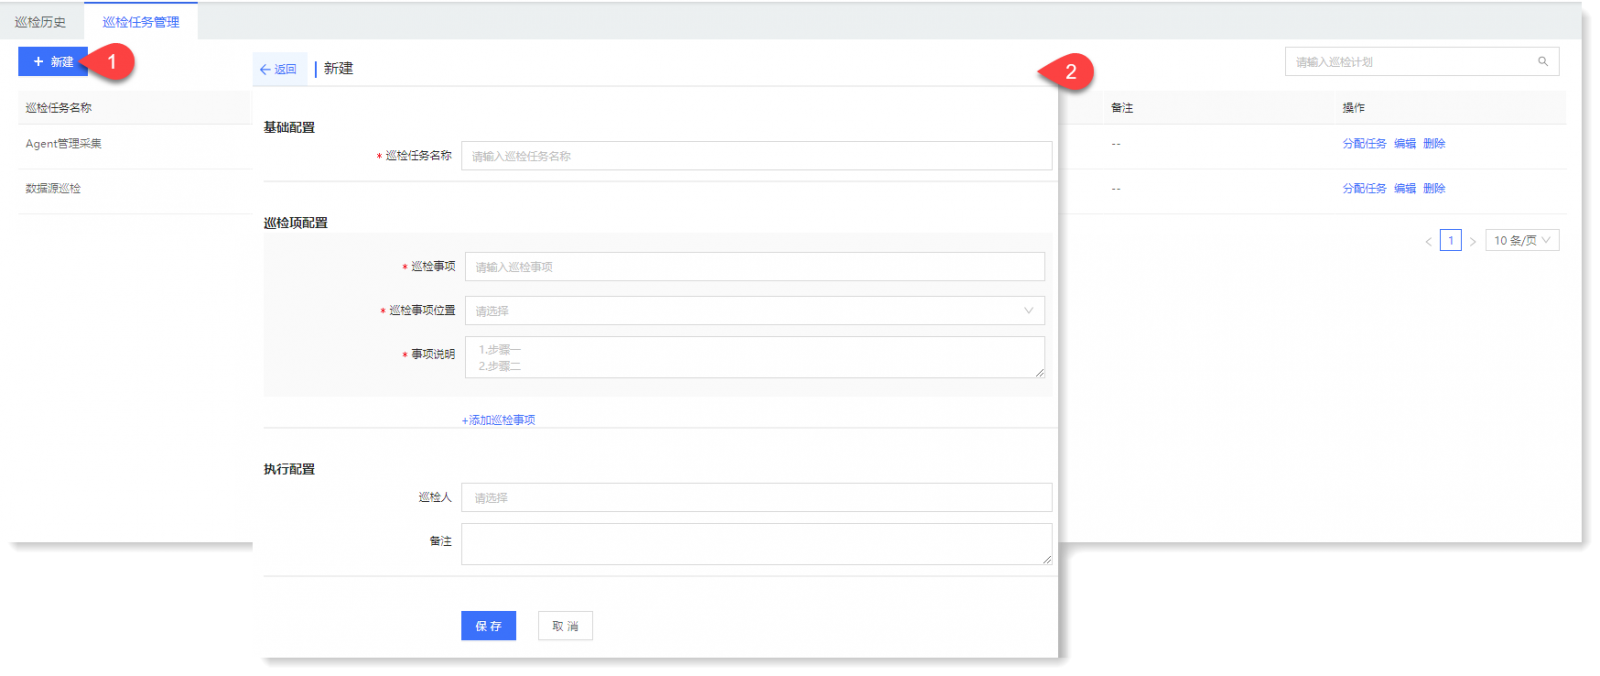
Task: Open the 巡检人 selector
Action: 756,498
